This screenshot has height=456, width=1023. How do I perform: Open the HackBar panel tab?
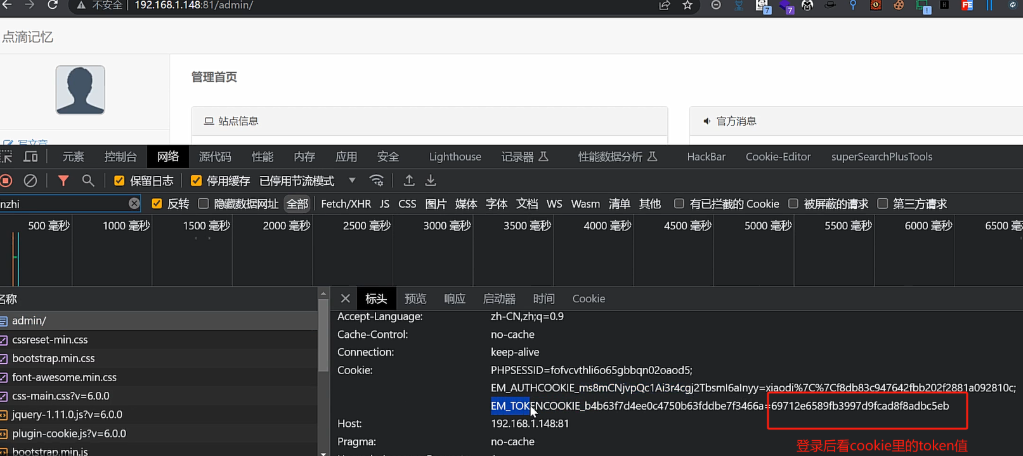pos(706,157)
